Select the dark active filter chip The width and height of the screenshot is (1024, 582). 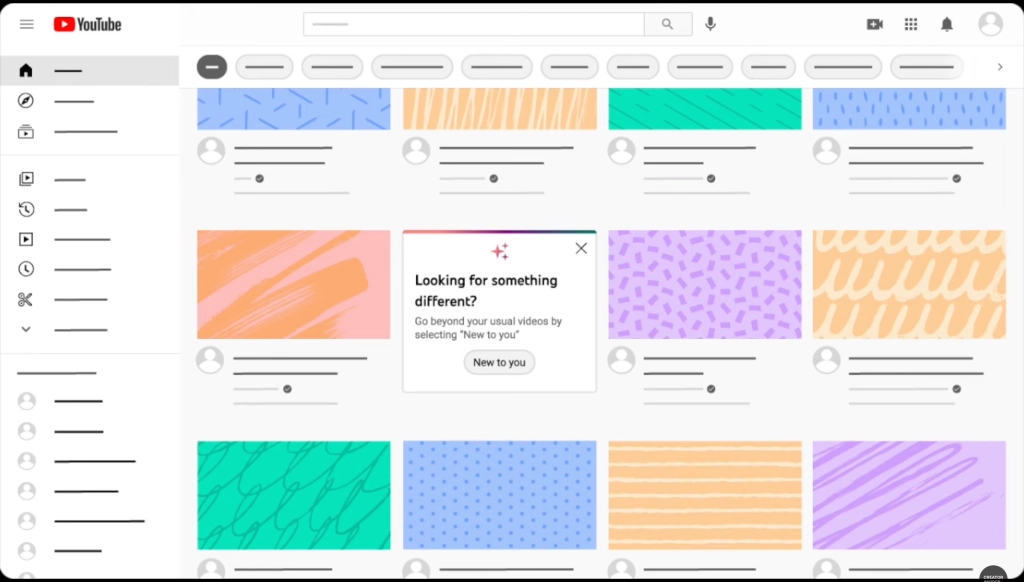212,67
